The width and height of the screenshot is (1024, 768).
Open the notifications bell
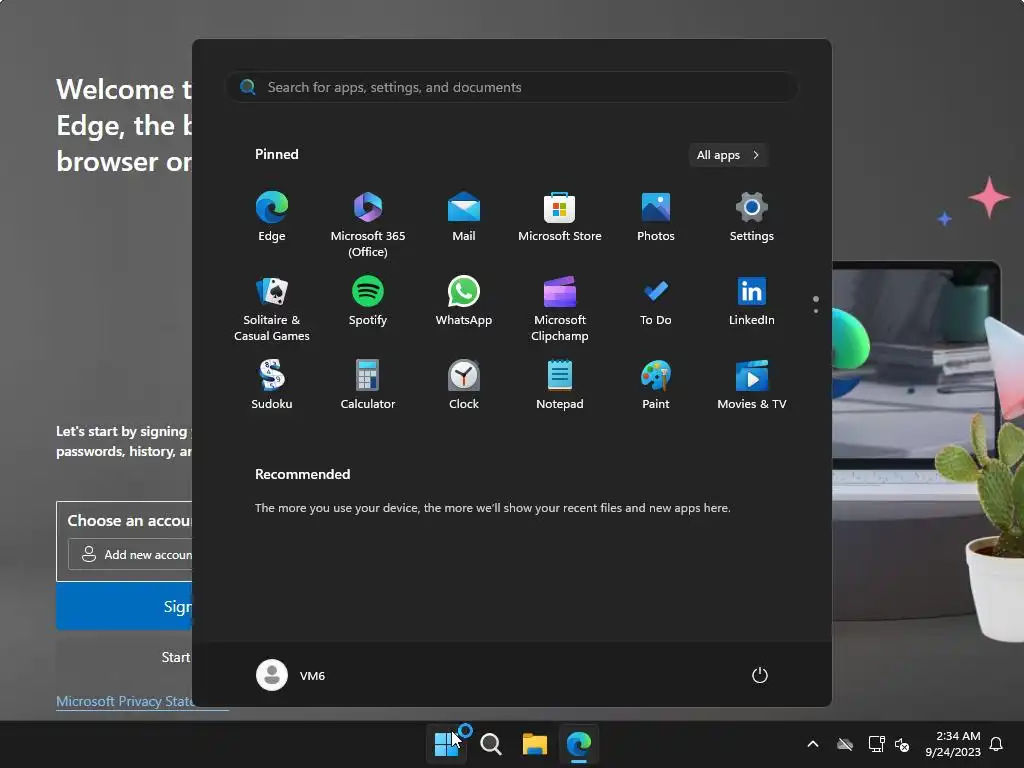coord(996,744)
